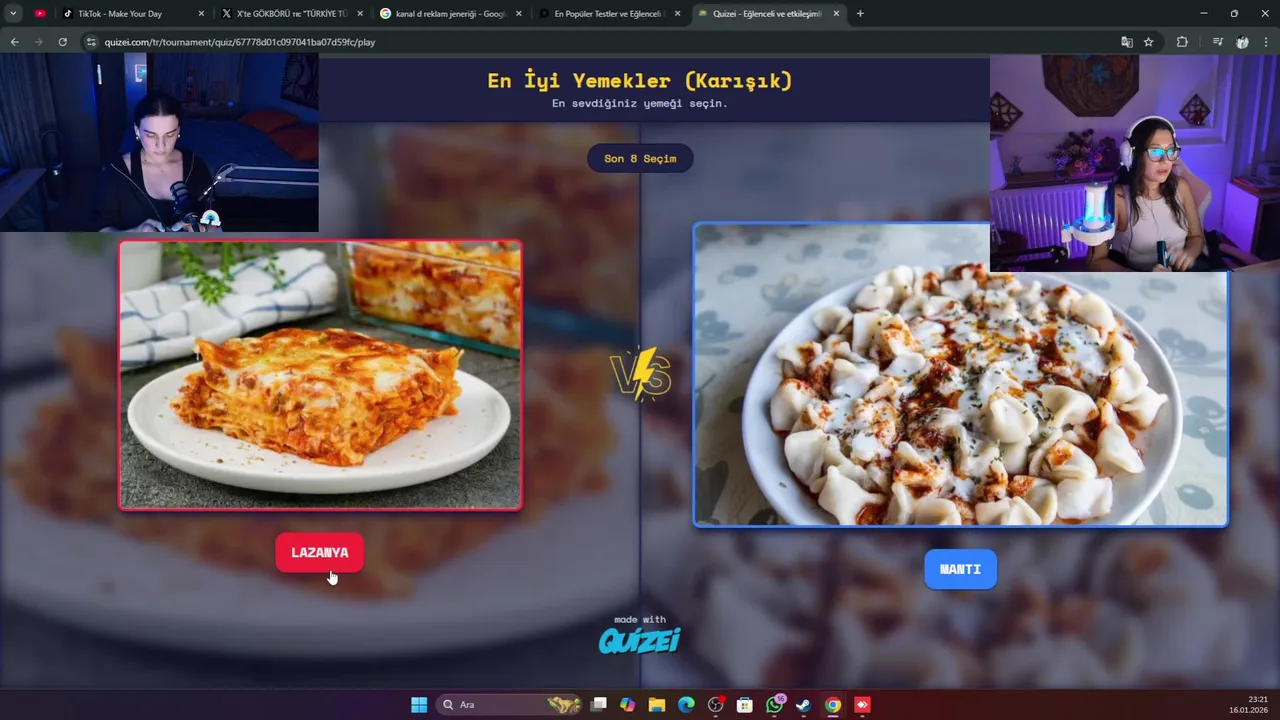Viewport: 1280px width, 720px height.
Task: Open Chrome from taskbar
Action: [832, 705]
